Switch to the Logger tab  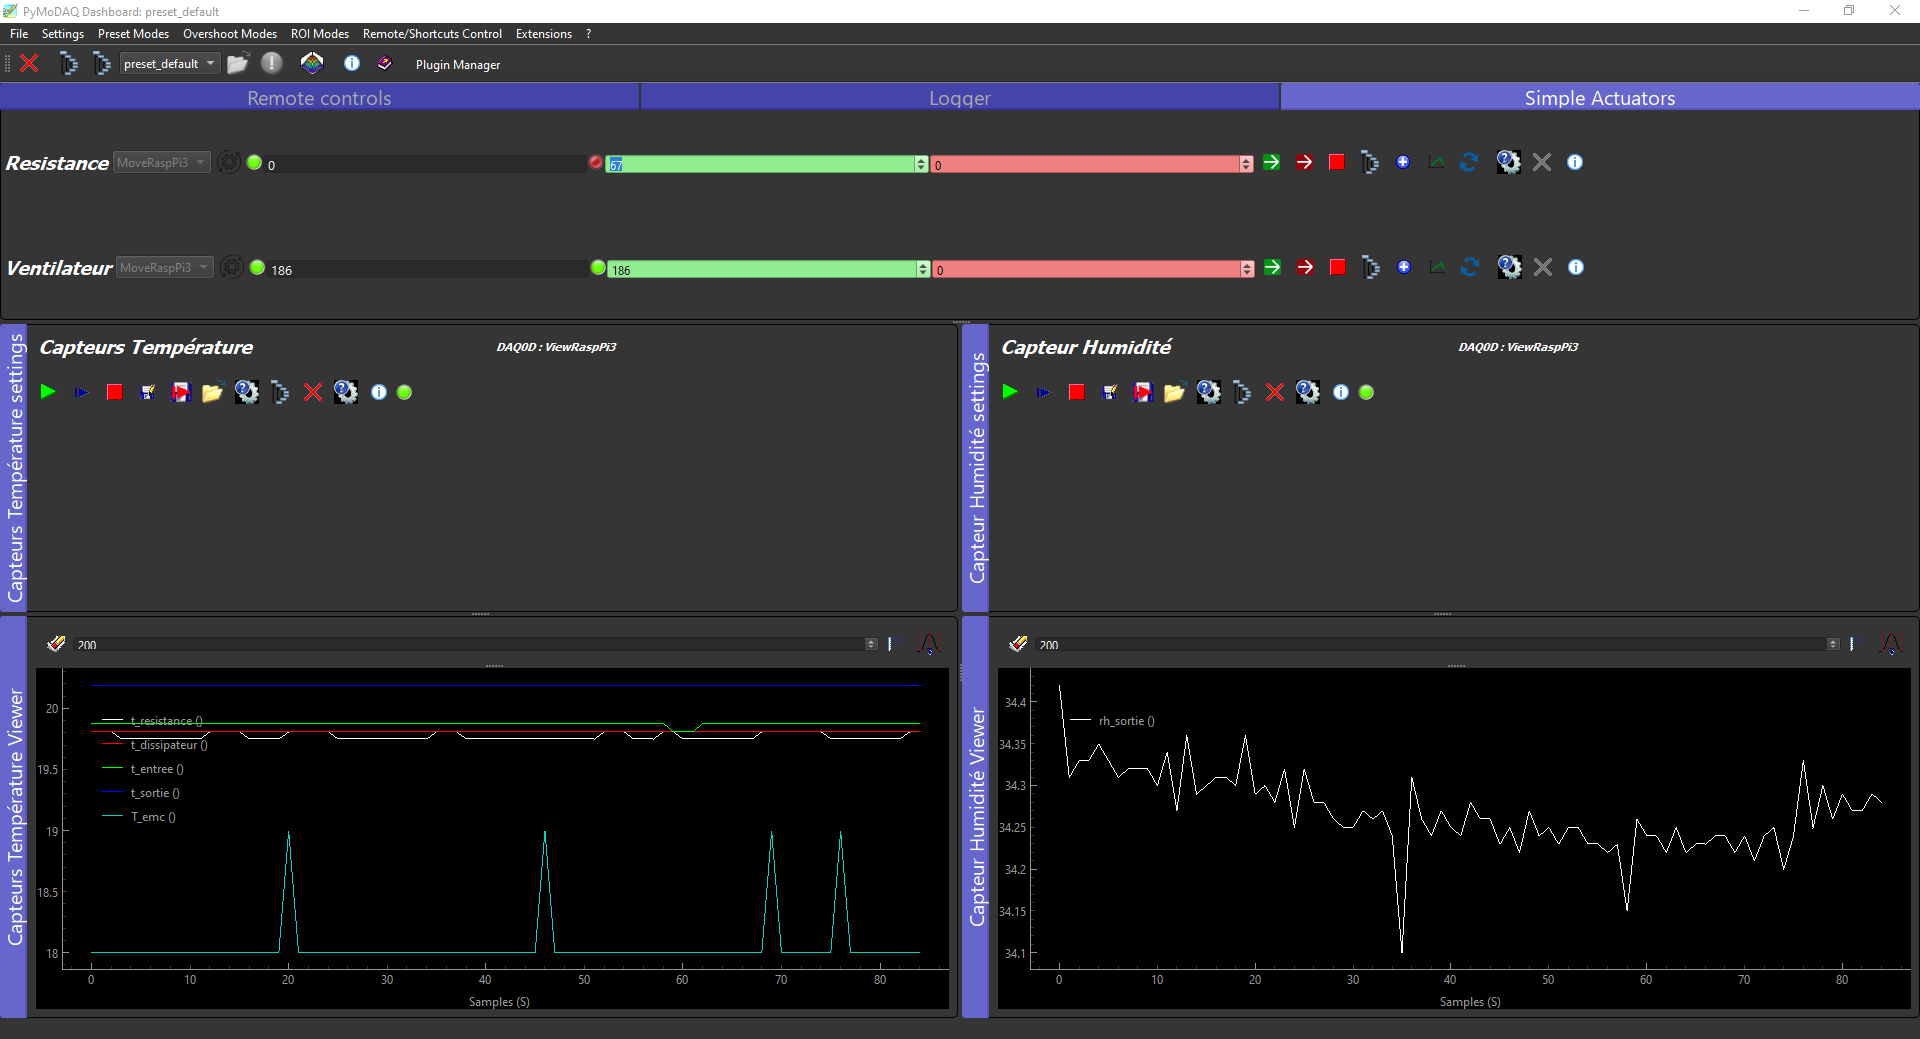(x=959, y=97)
